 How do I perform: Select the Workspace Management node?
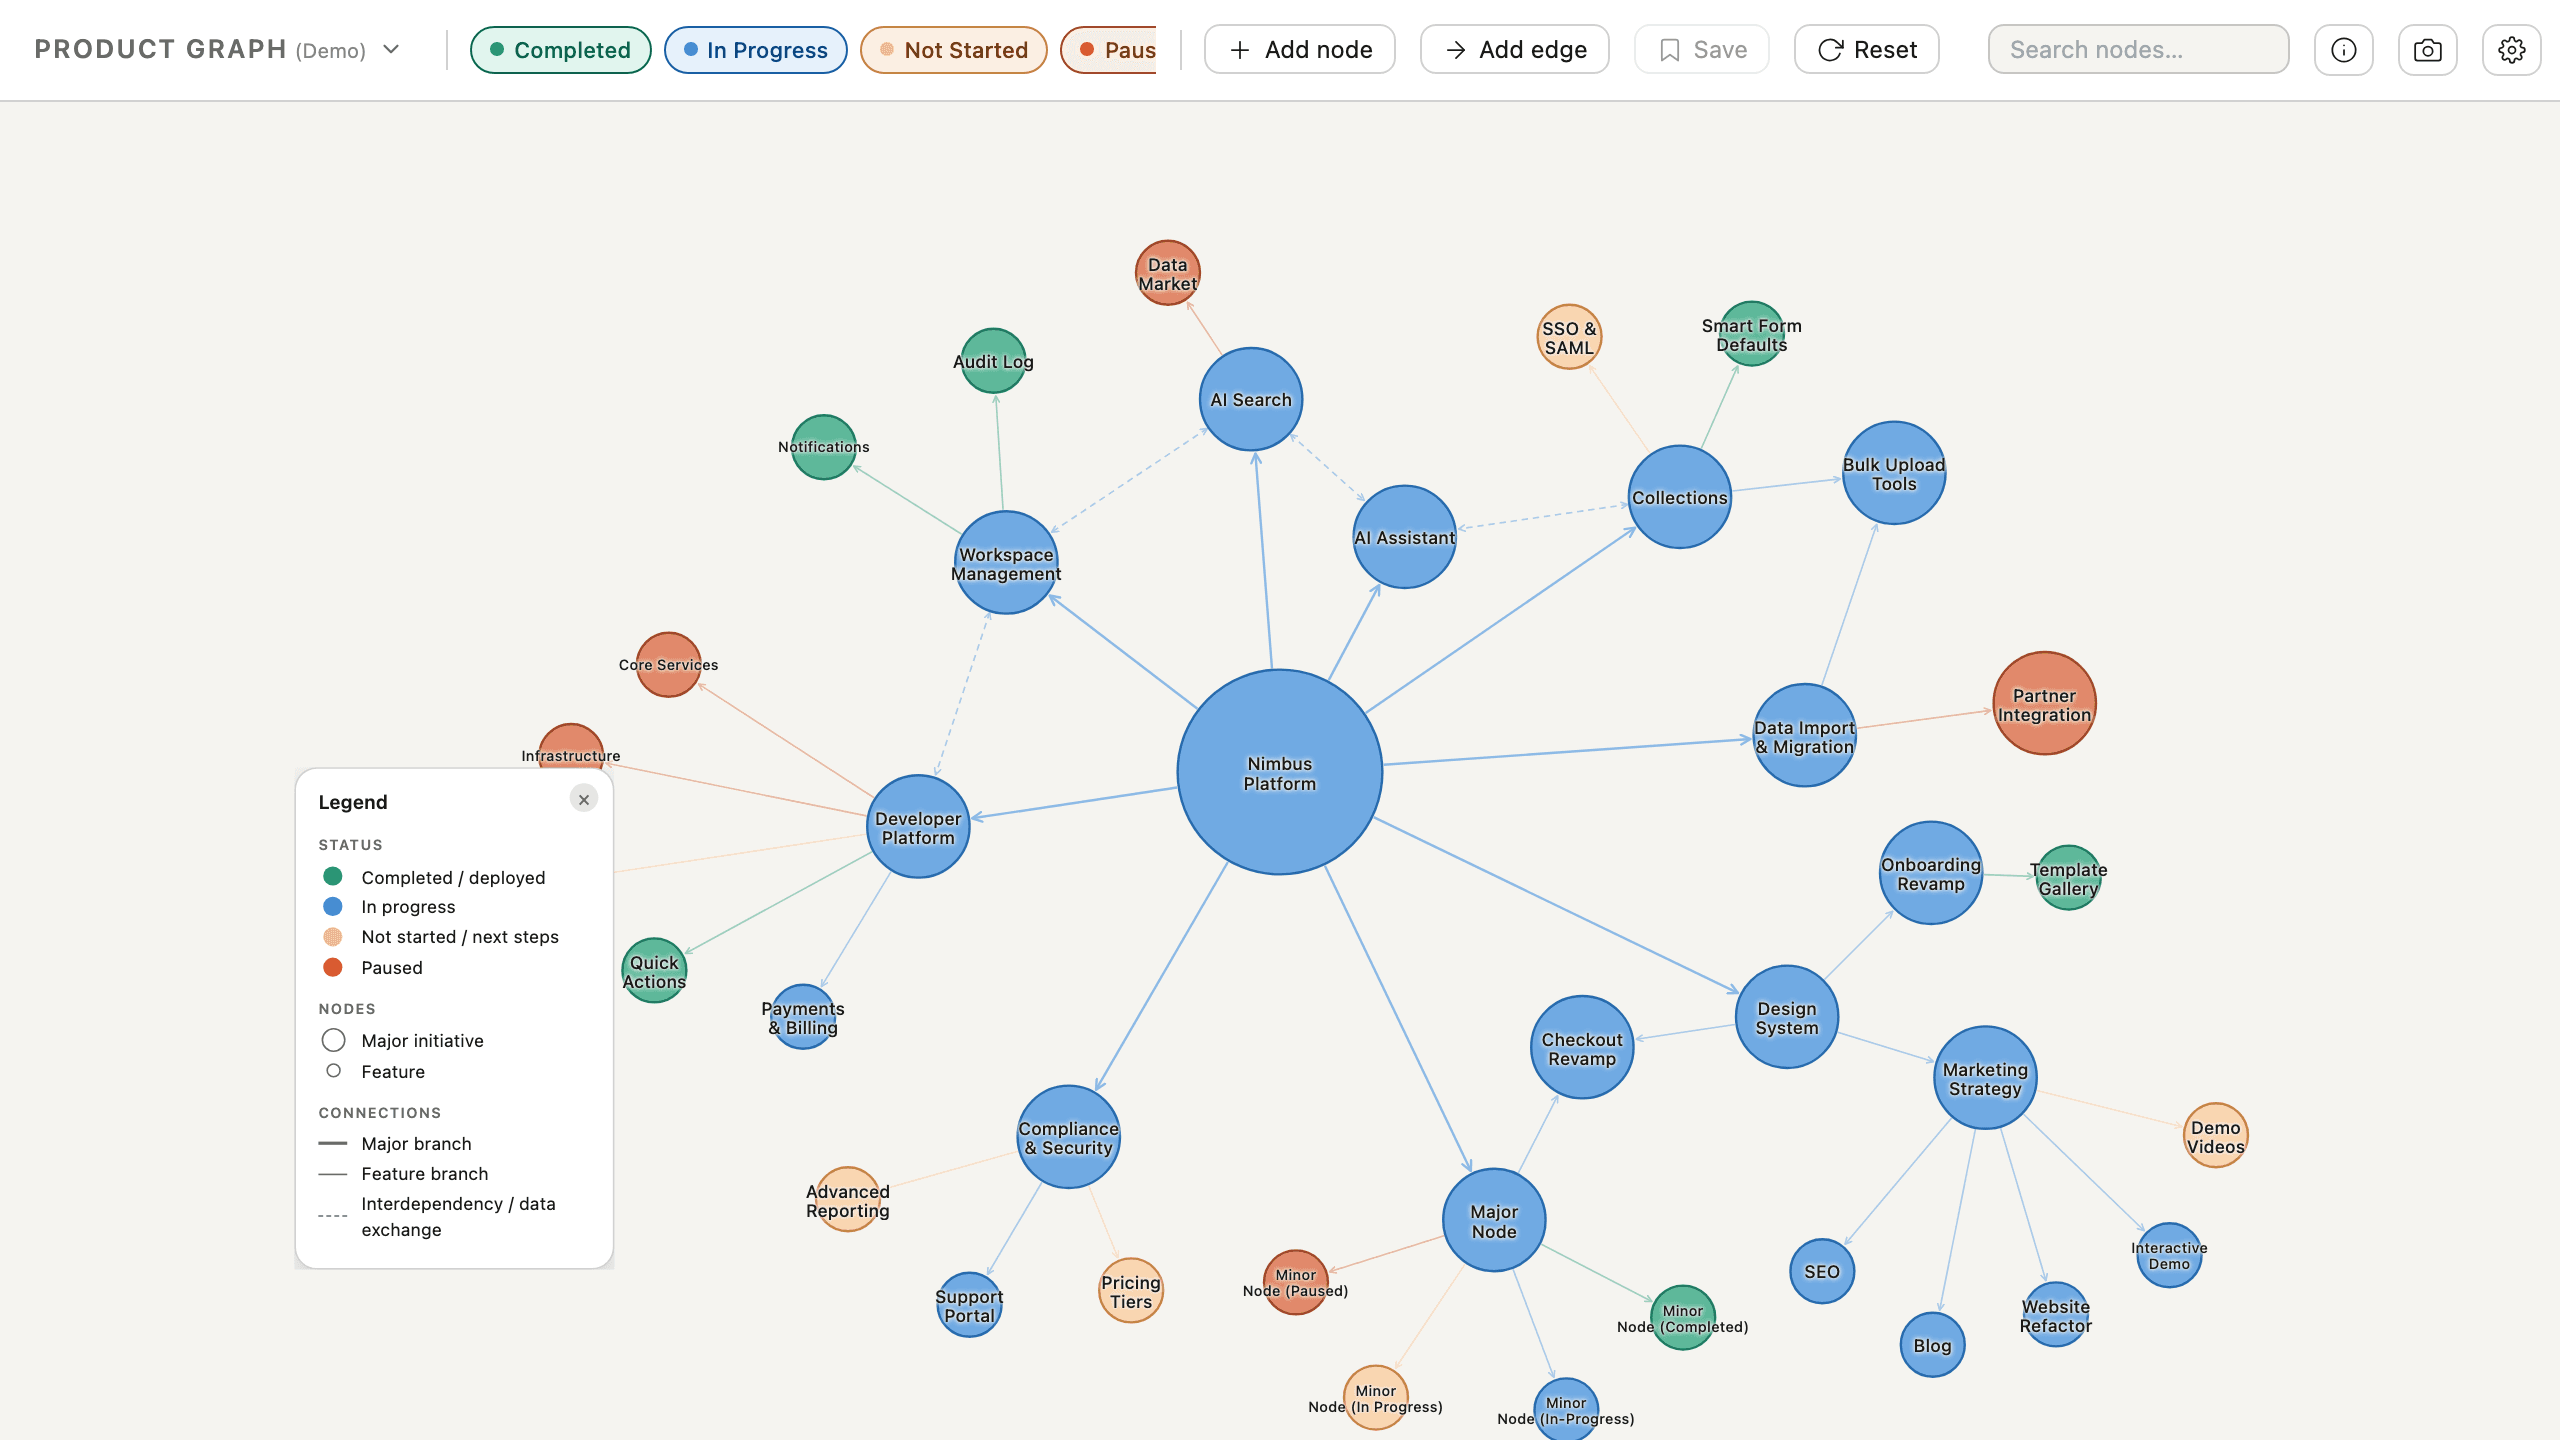[x=1006, y=563]
